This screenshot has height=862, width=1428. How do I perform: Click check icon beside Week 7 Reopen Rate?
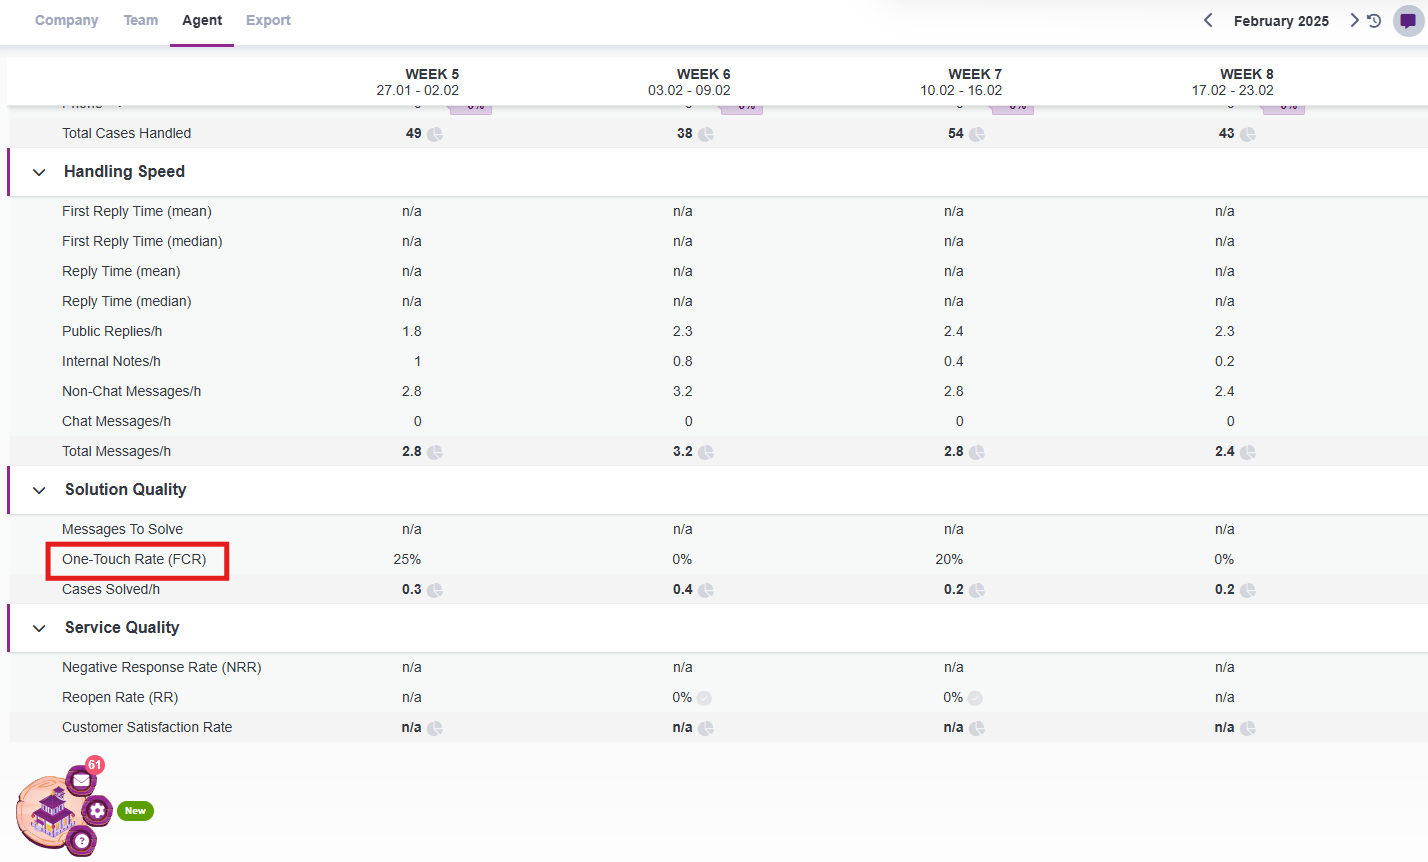975,698
